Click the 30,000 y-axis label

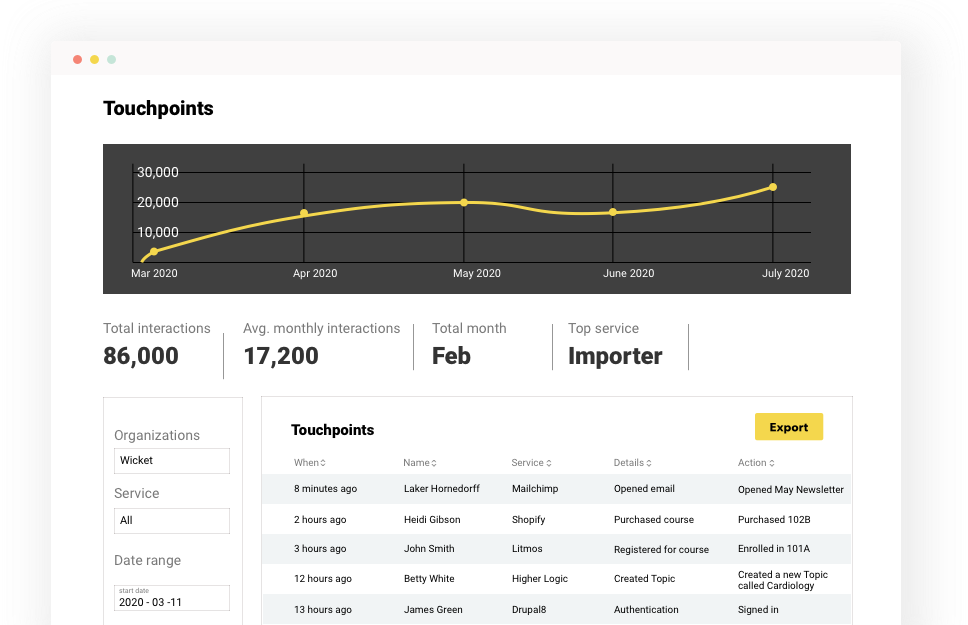157,172
